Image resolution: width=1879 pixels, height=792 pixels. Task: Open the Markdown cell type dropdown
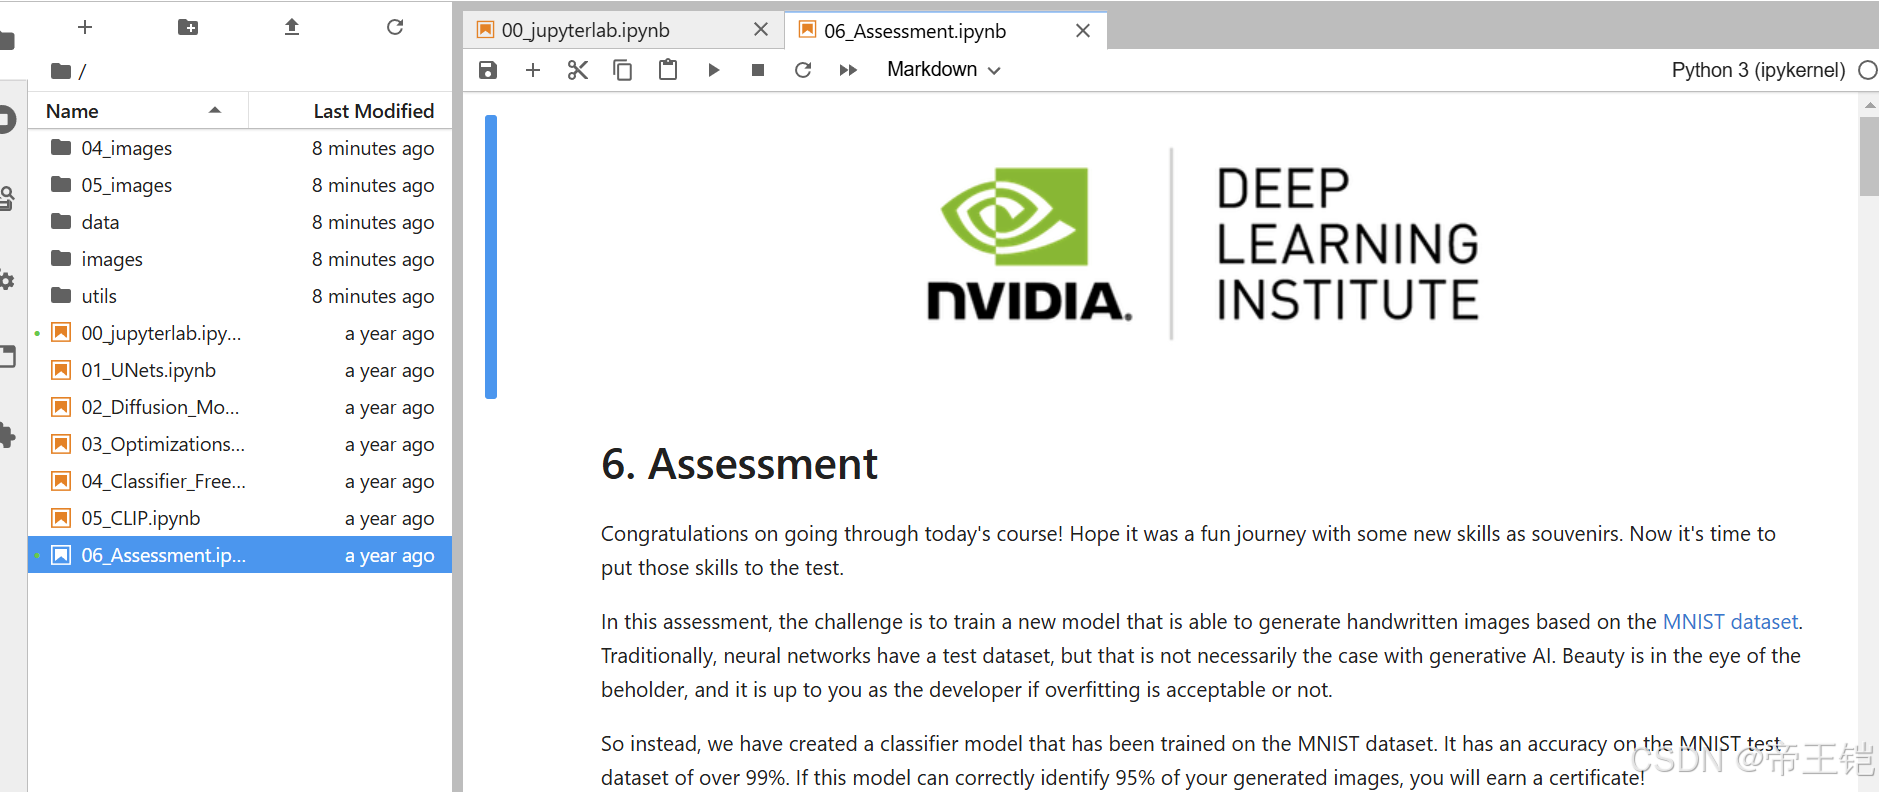pyautogui.click(x=944, y=69)
